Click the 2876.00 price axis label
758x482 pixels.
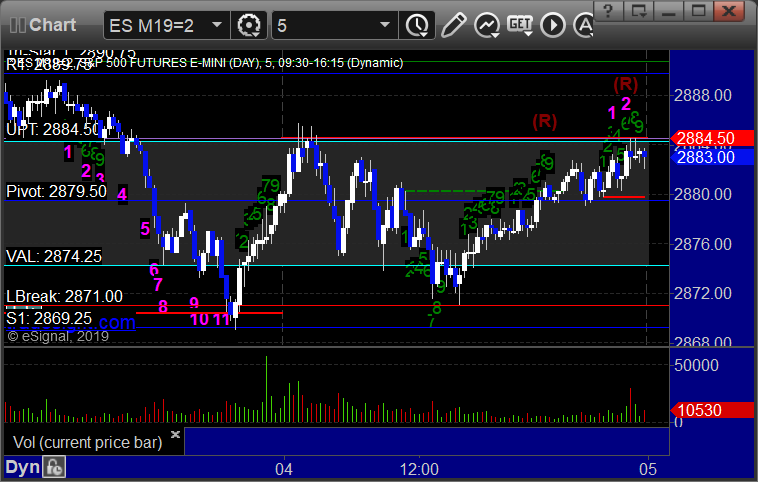703,244
